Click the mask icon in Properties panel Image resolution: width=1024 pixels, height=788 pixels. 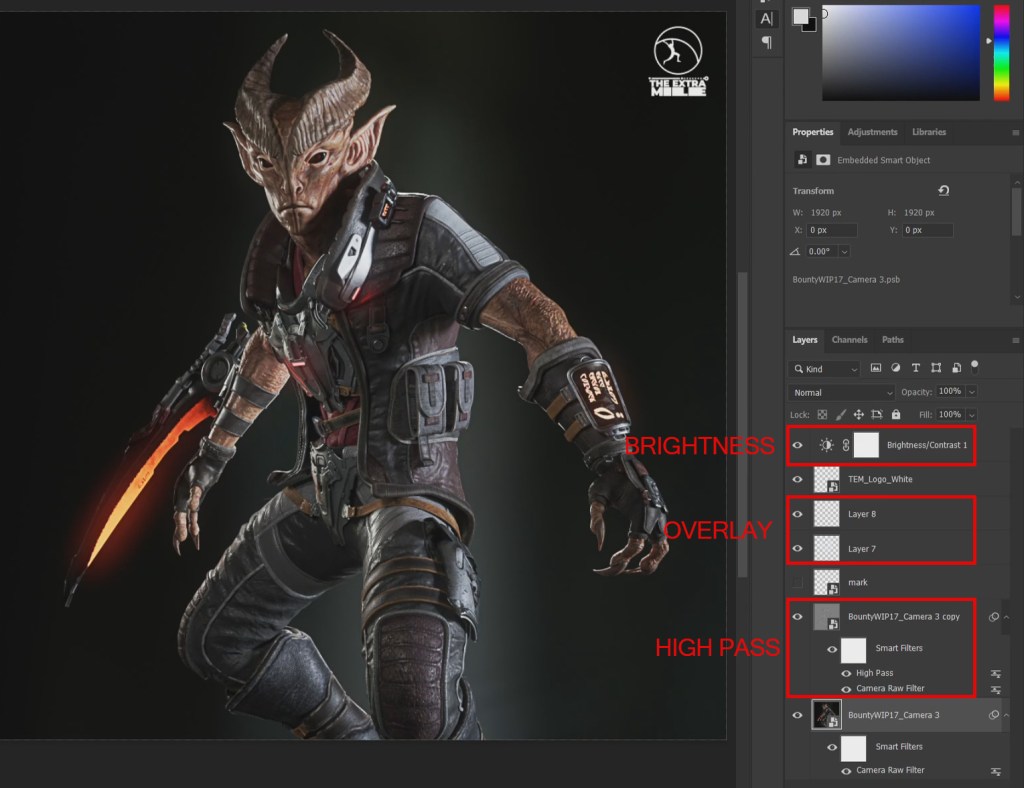click(823, 159)
